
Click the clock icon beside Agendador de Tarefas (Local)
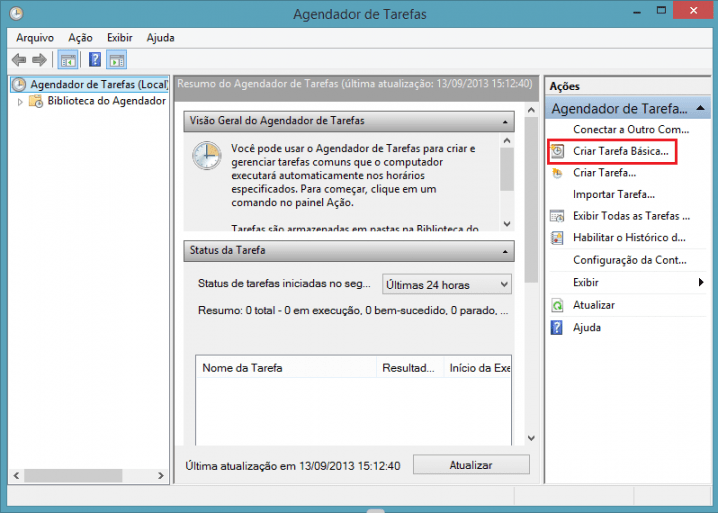point(19,84)
